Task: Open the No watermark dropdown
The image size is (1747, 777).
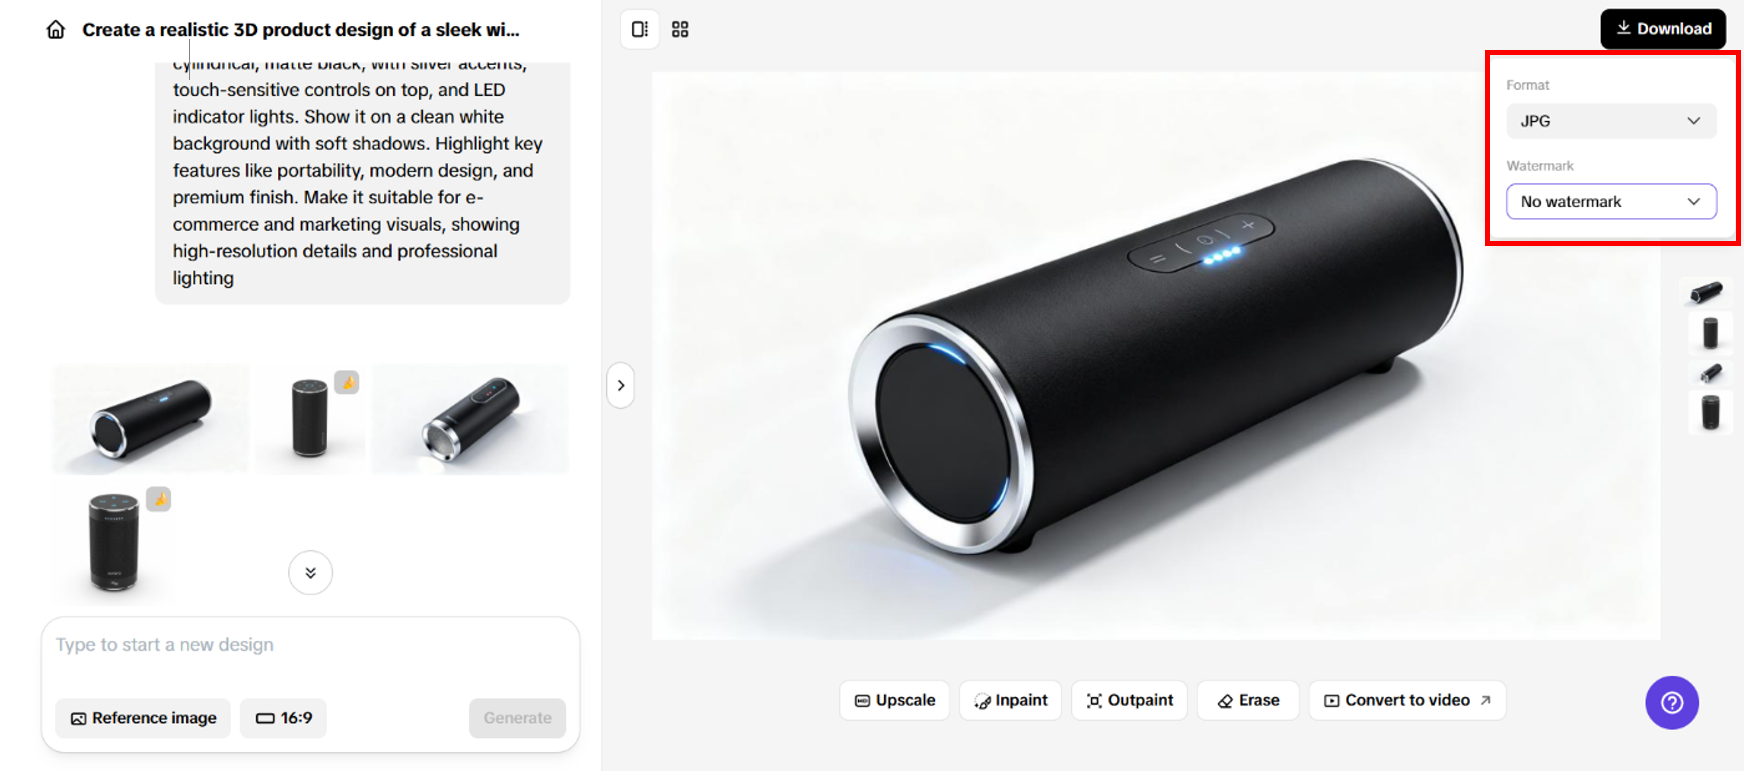Action: (x=1611, y=202)
